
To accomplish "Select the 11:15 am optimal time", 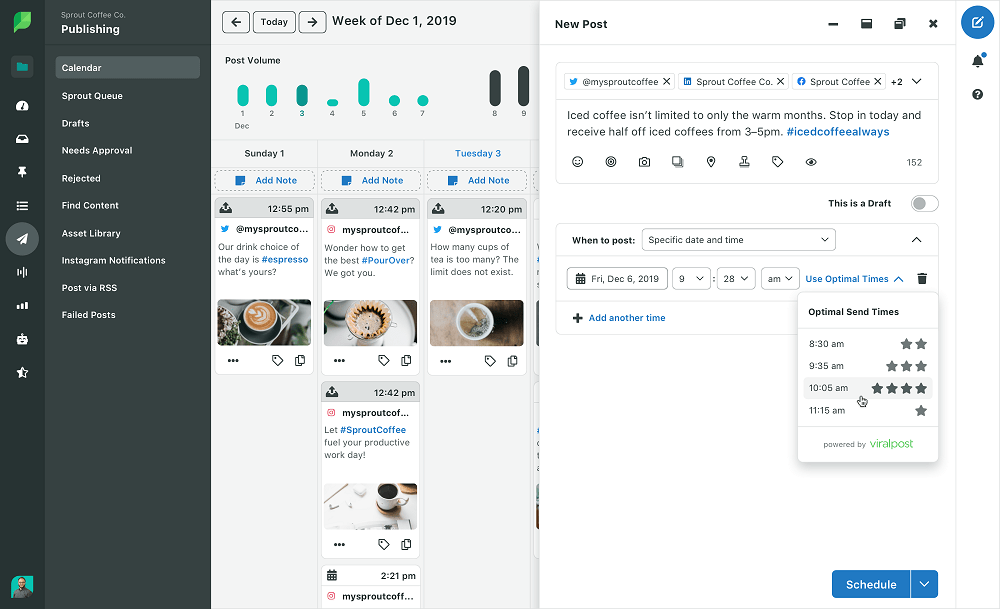I will point(867,411).
